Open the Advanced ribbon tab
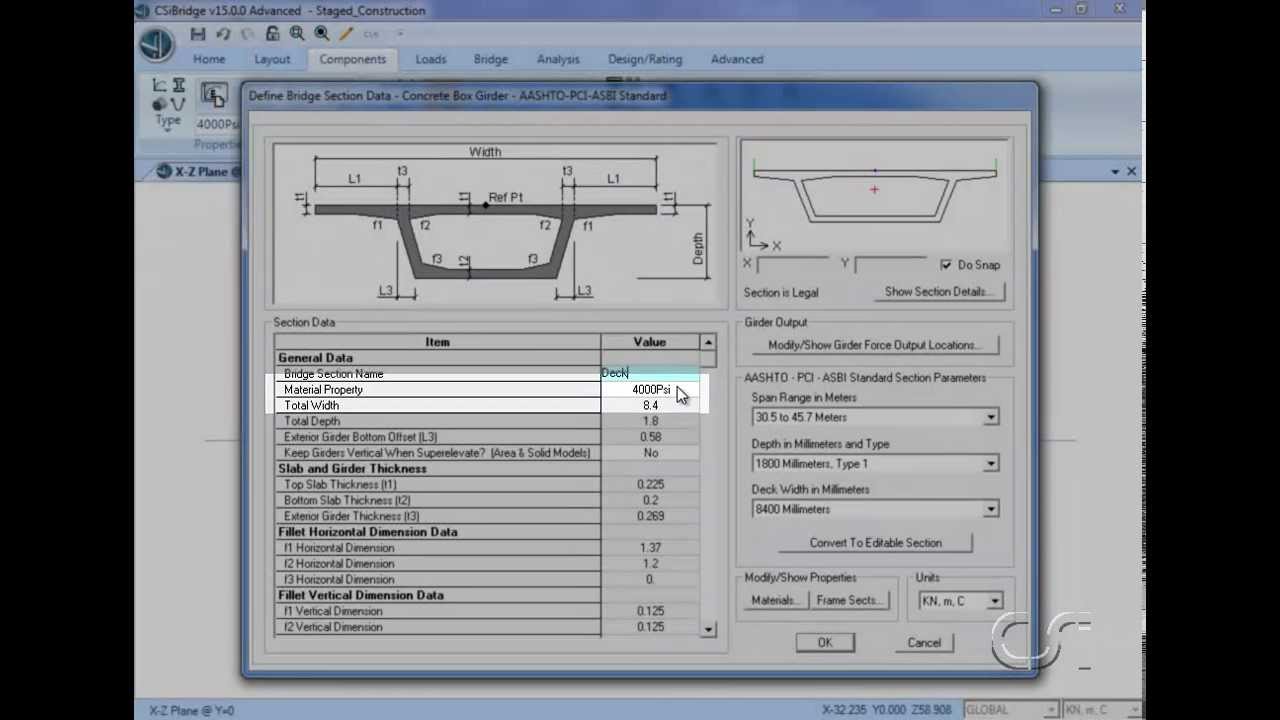The image size is (1280, 720). 737,59
